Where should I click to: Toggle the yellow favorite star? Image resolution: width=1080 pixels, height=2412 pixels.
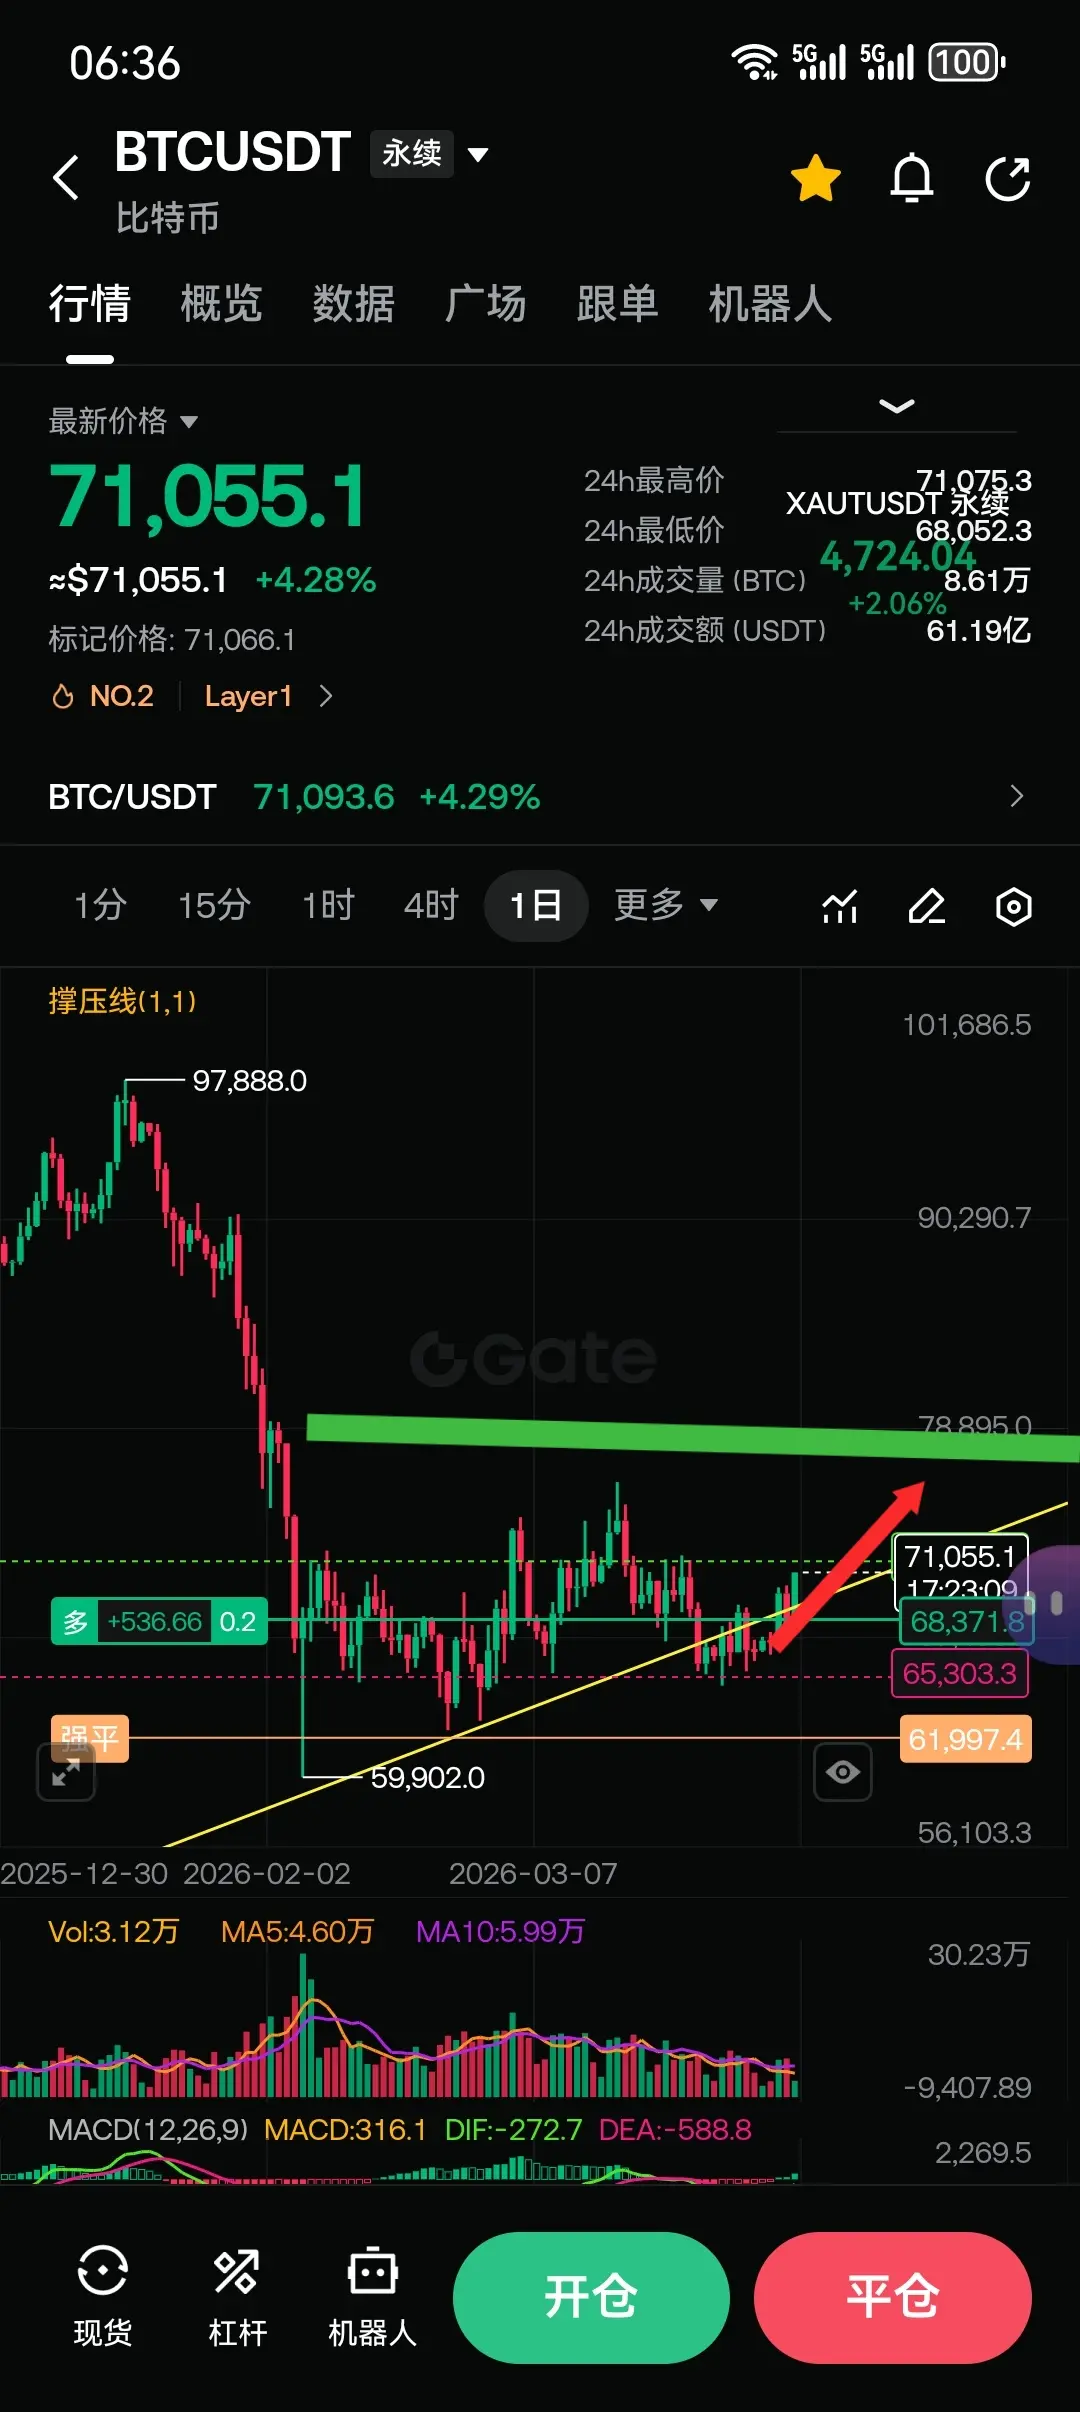coord(815,178)
